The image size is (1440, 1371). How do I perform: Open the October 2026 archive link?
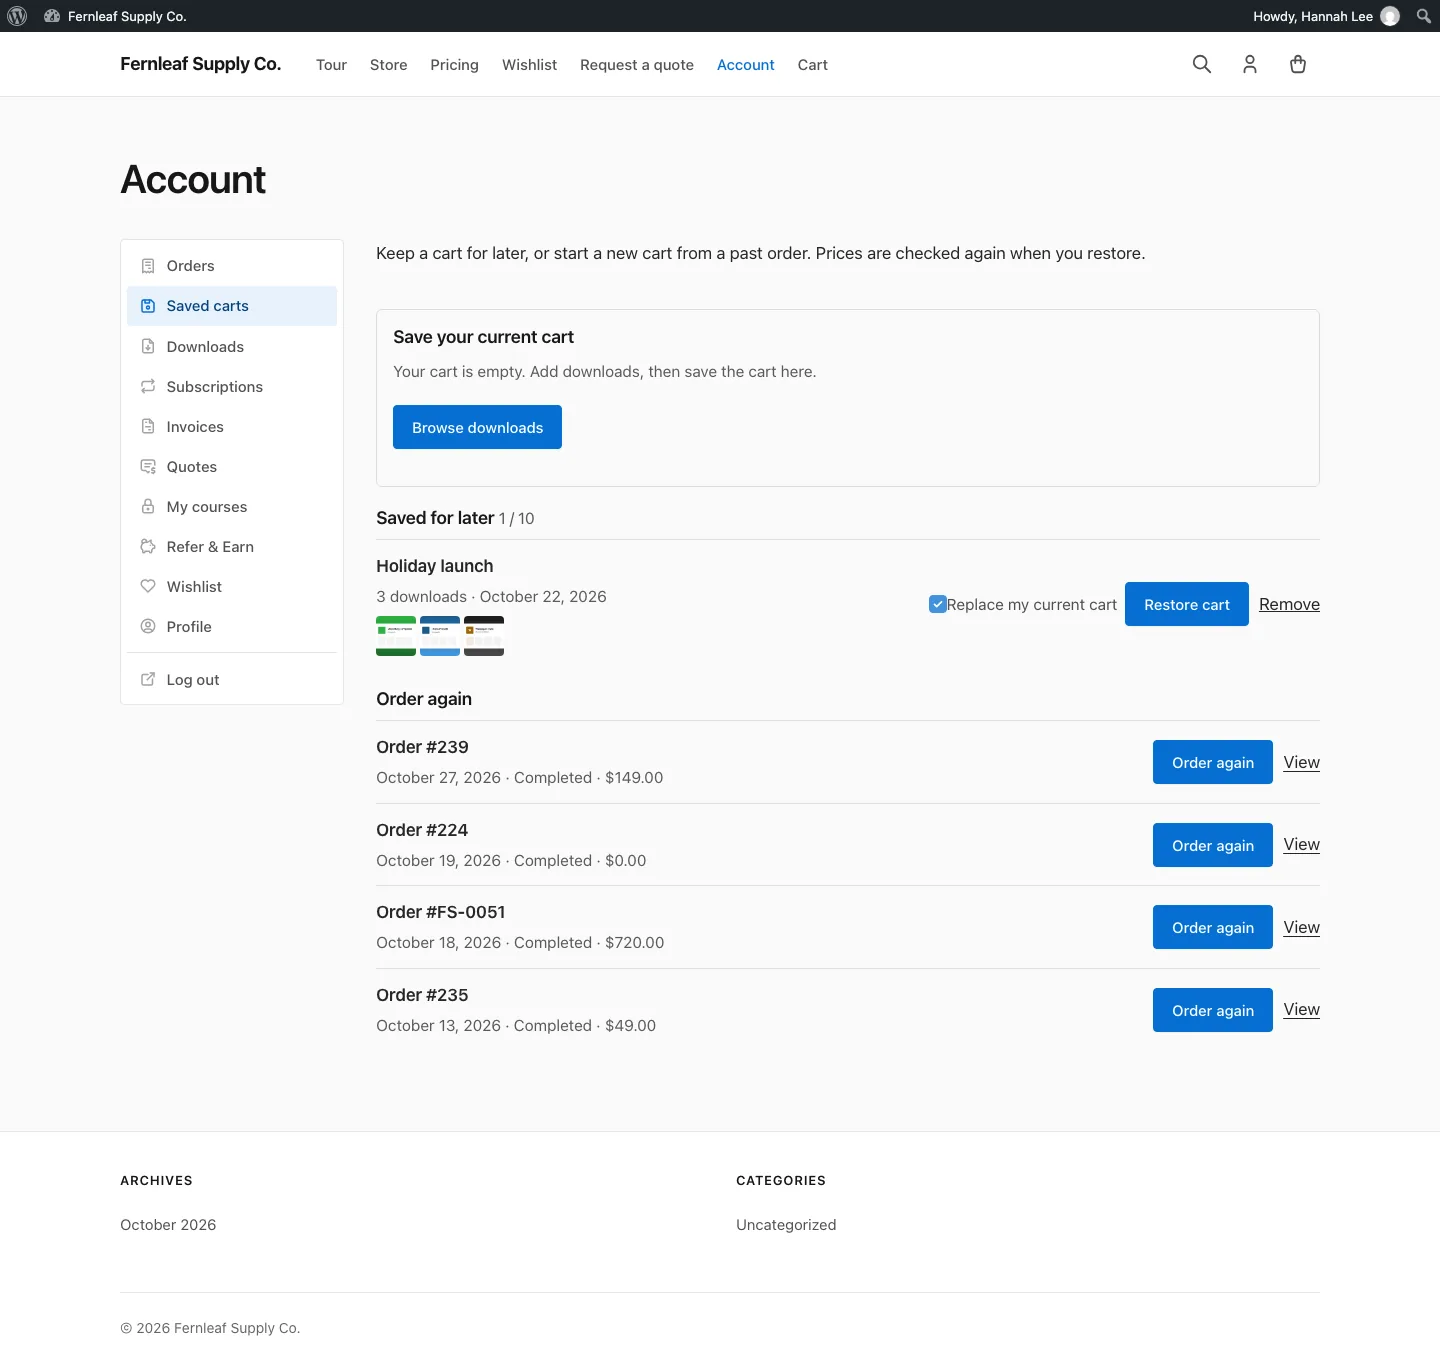pyautogui.click(x=168, y=1225)
